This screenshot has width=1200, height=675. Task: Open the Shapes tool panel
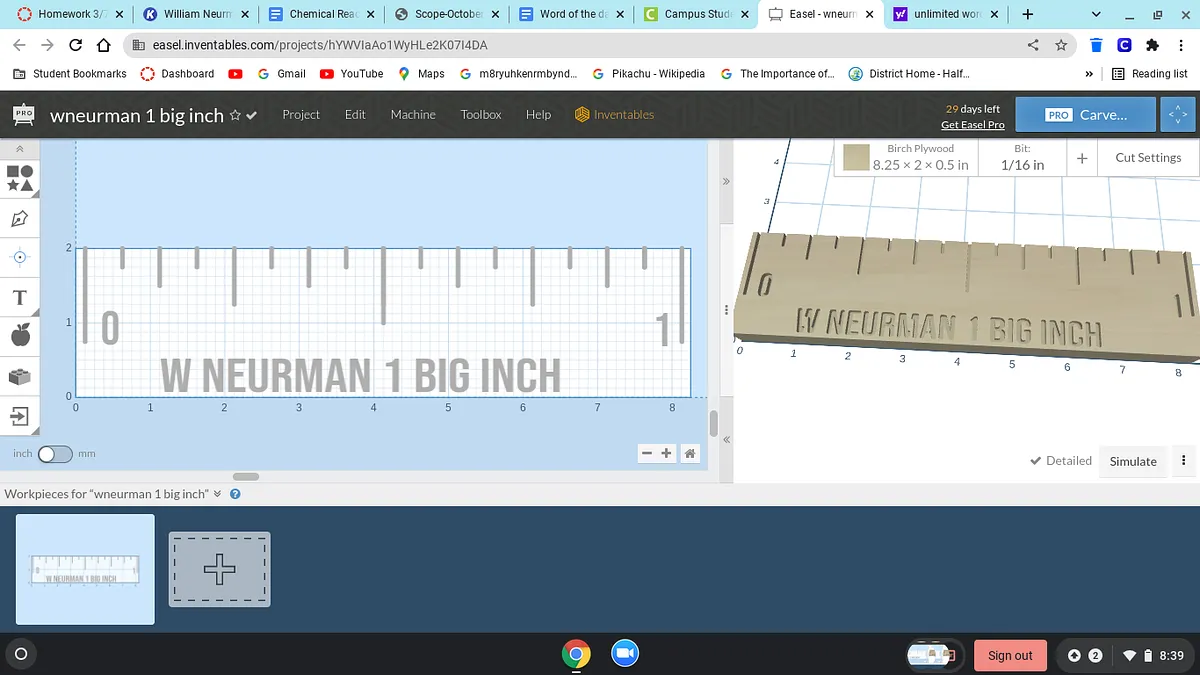coord(20,178)
